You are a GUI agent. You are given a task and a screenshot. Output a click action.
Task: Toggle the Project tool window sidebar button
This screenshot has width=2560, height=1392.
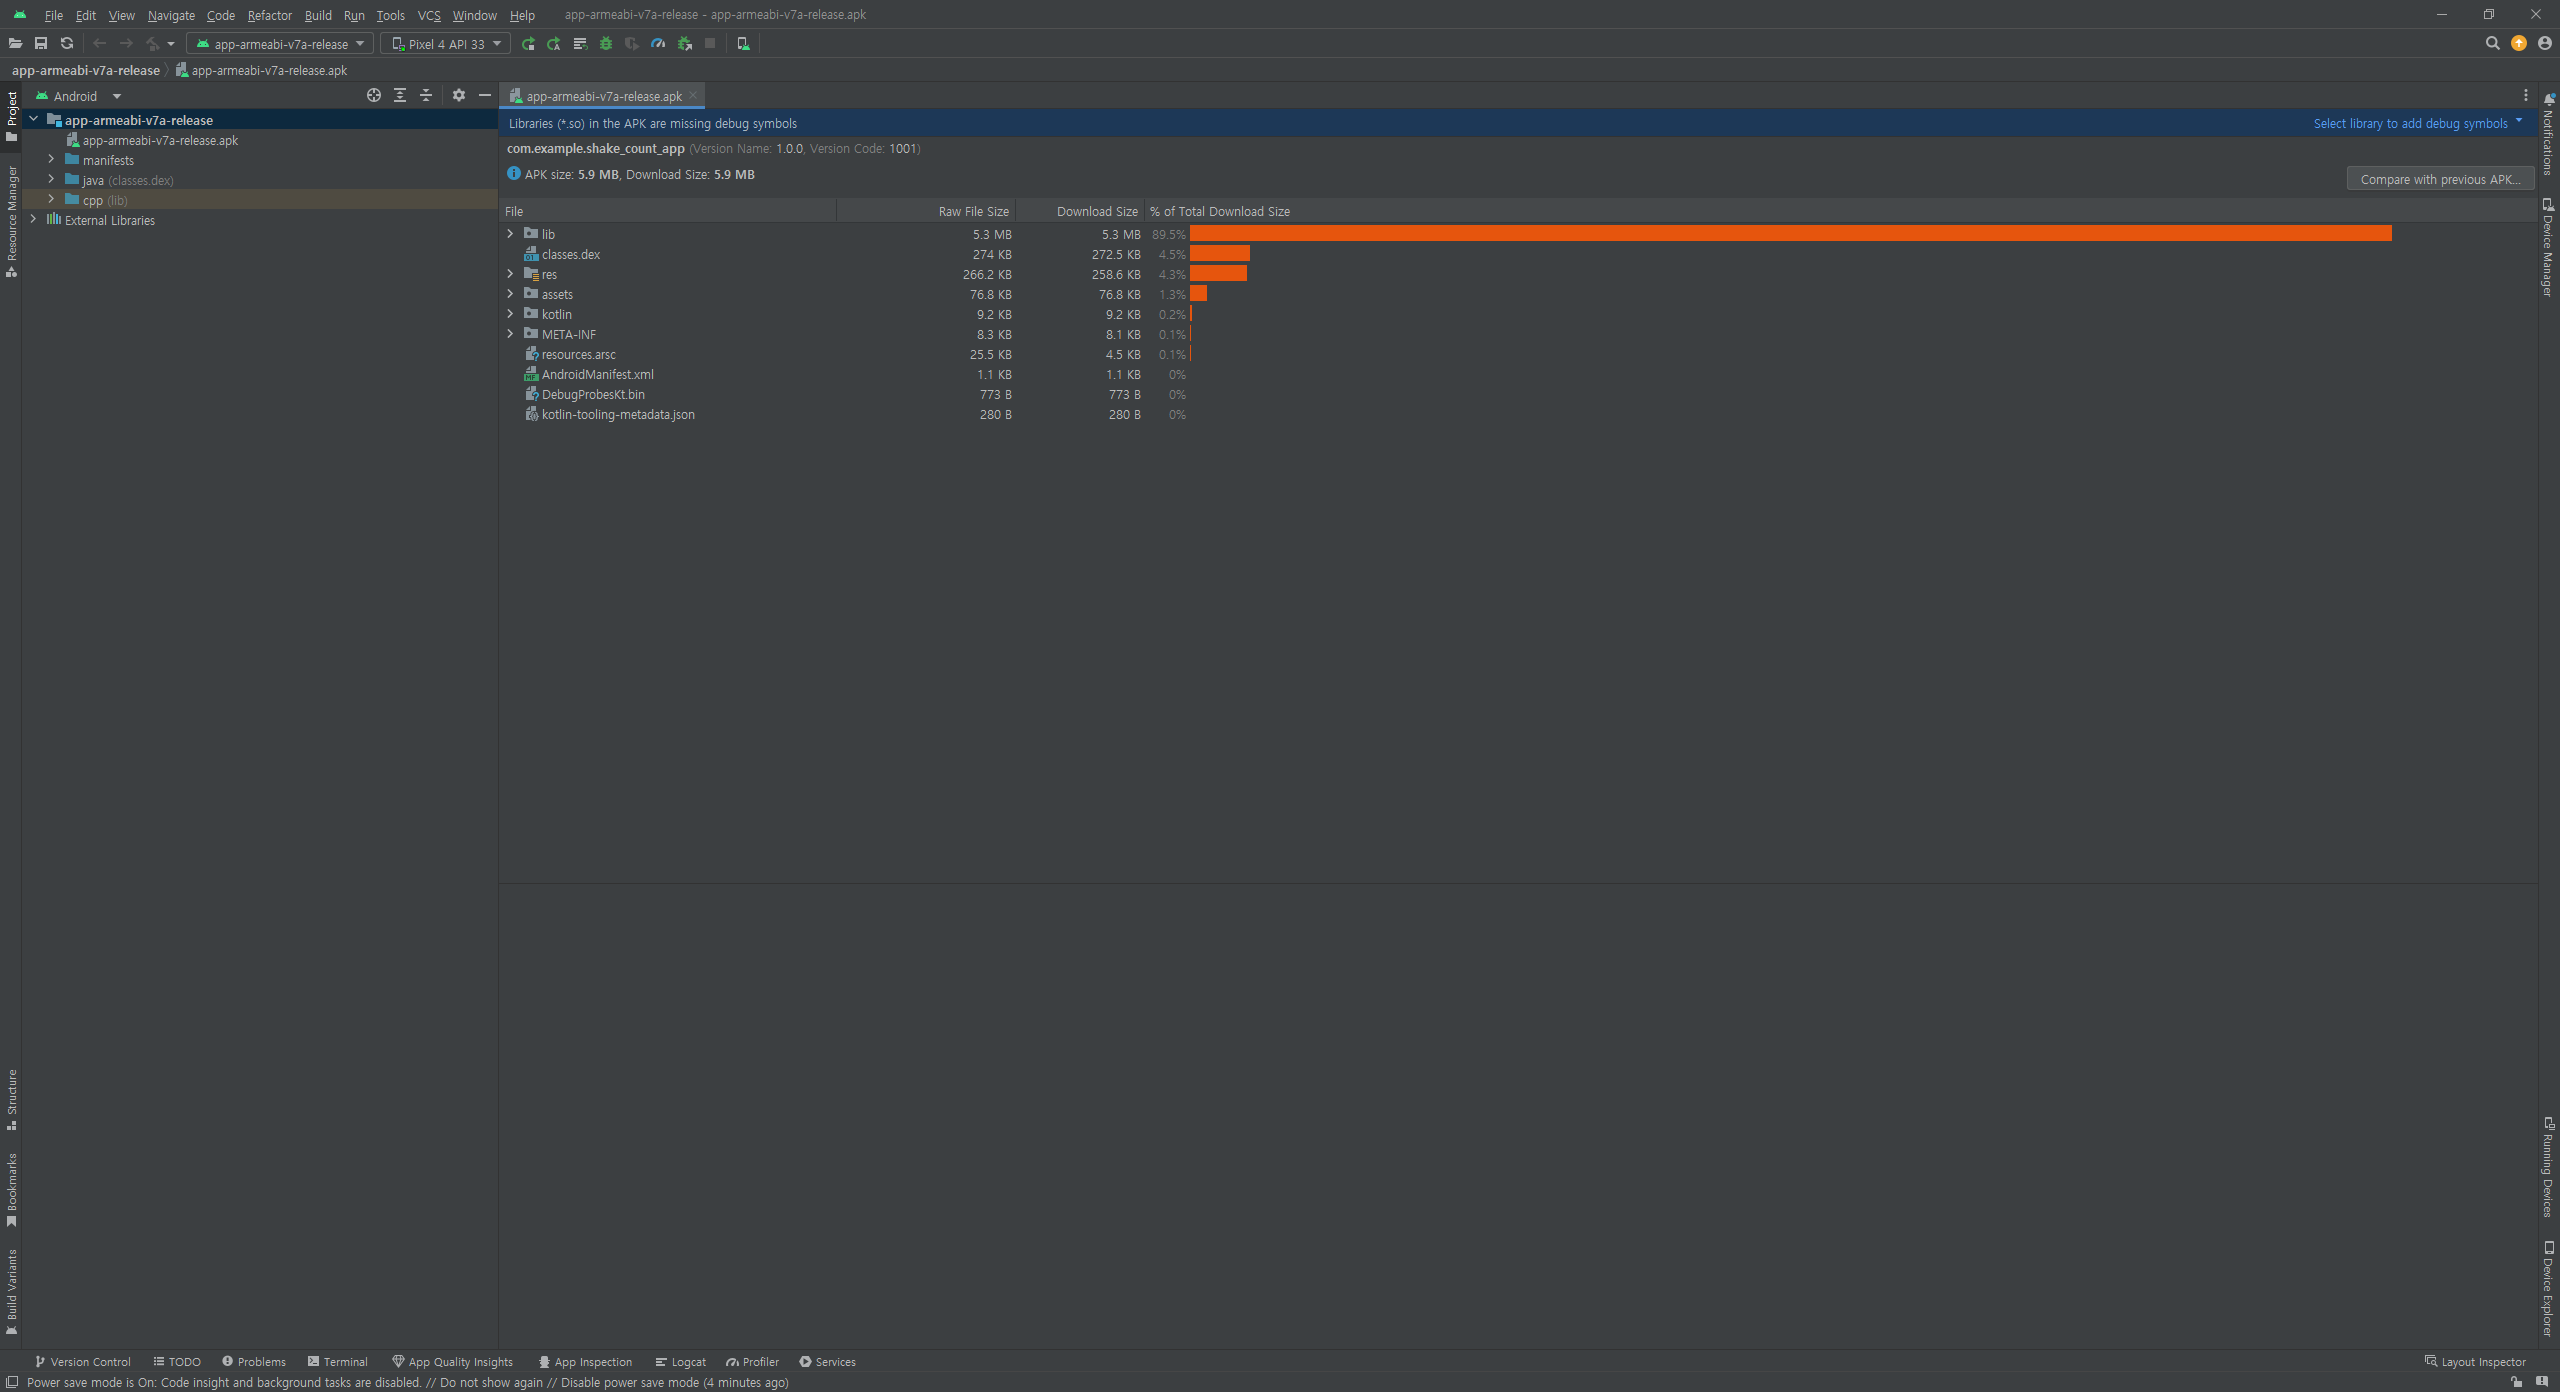(x=11, y=115)
